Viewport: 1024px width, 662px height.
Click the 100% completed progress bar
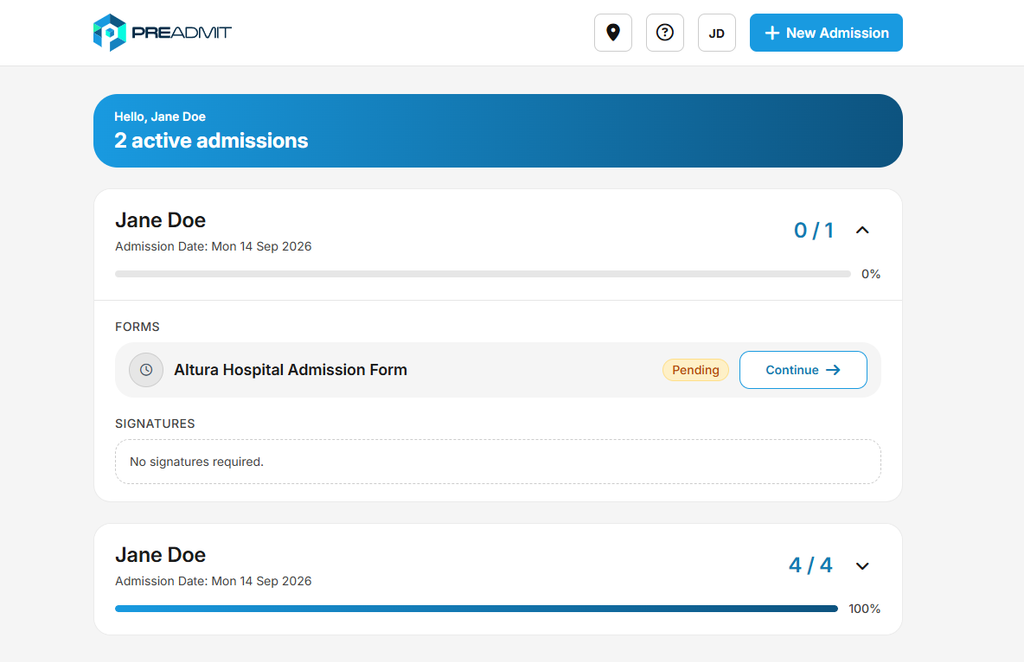click(476, 608)
